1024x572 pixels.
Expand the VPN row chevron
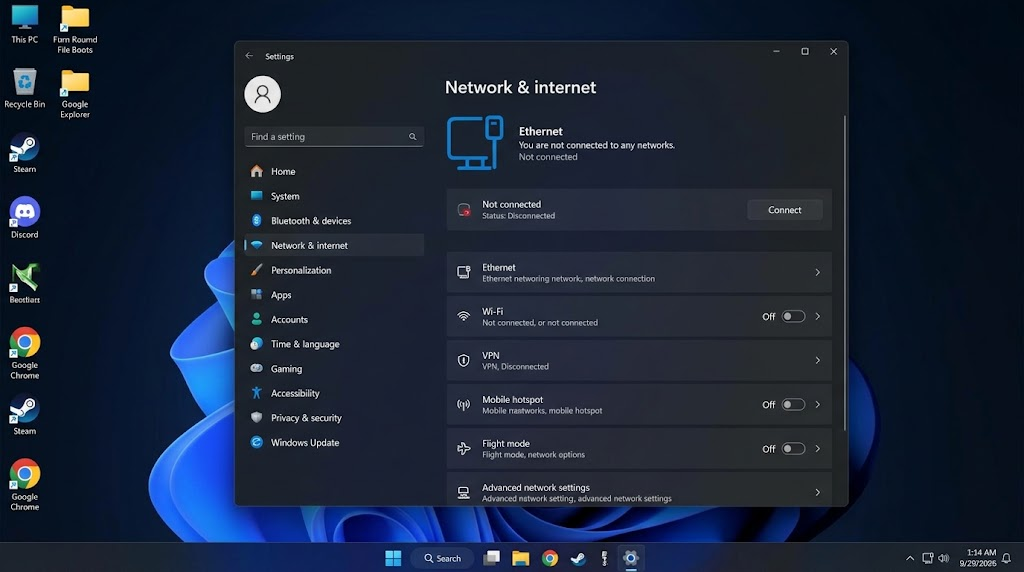(x=818, y=360)
